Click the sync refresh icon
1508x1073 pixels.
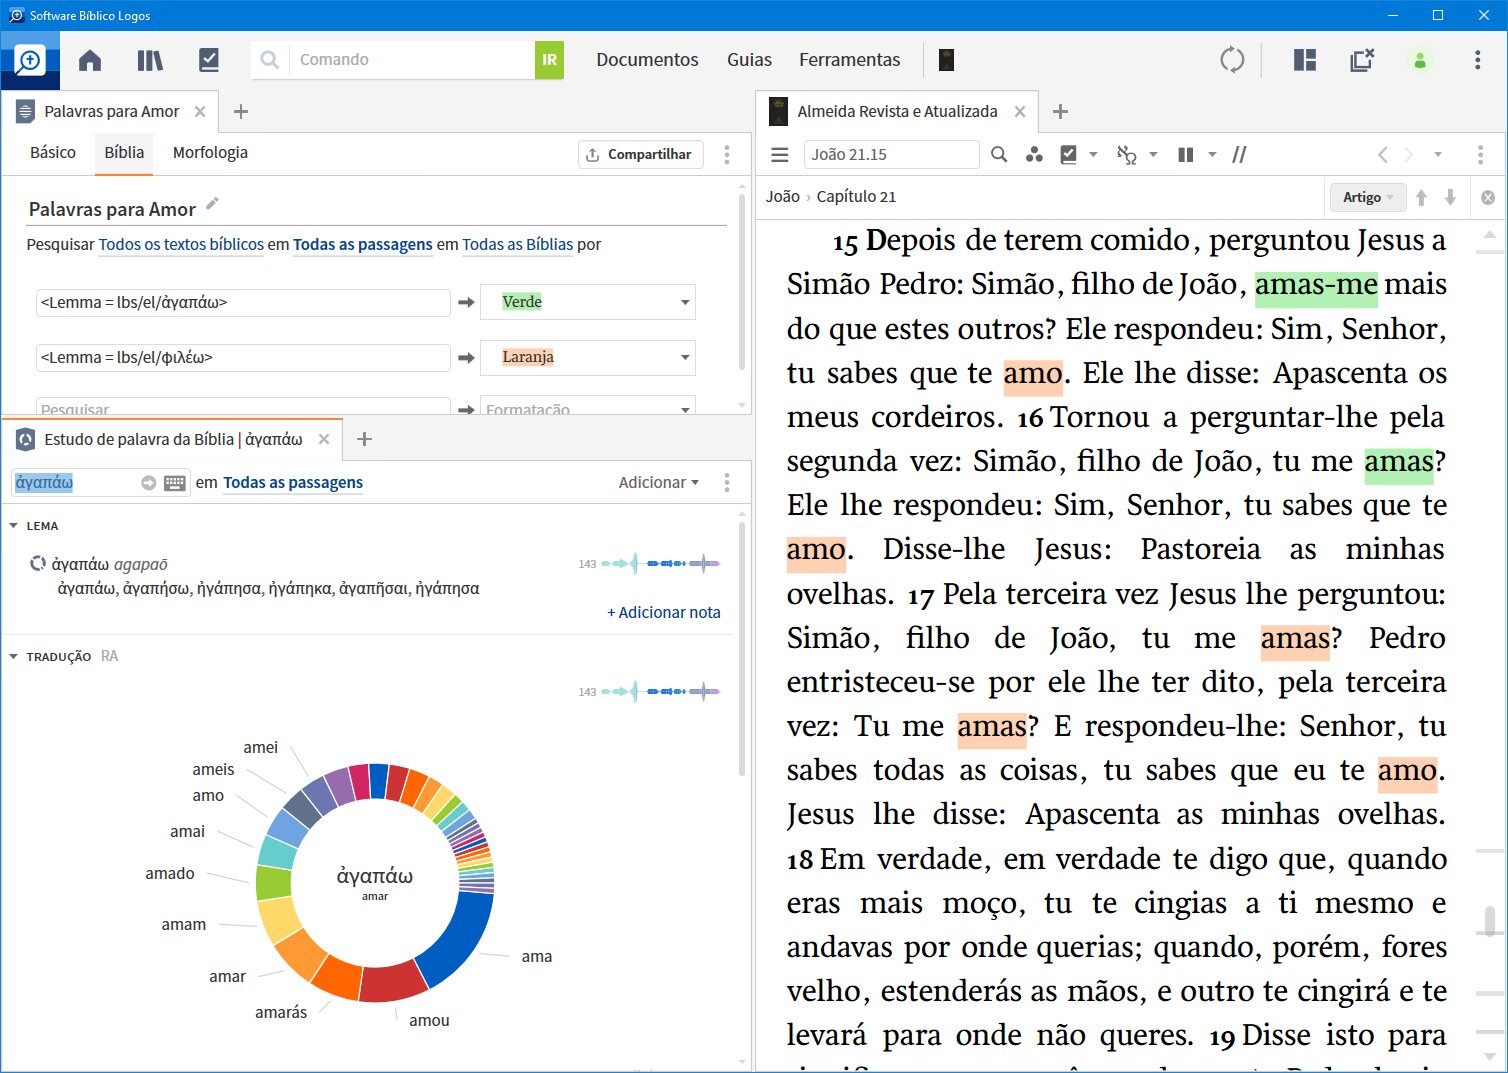coord(1232,60)
